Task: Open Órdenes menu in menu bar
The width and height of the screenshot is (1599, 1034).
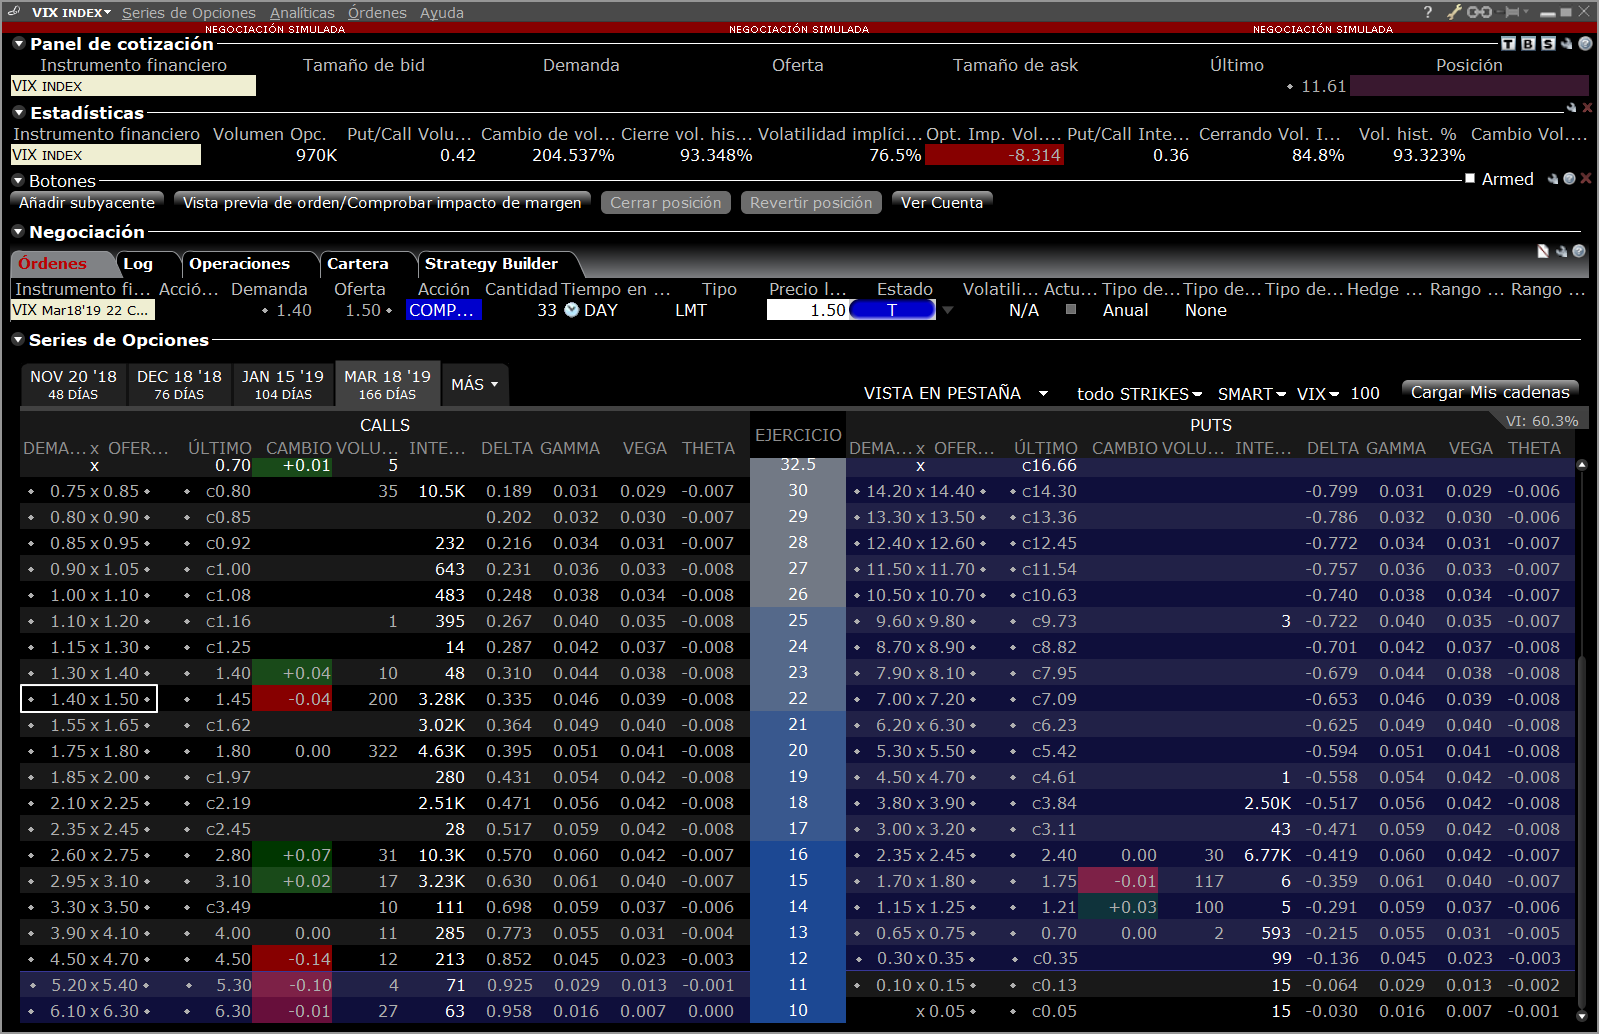Action: click(x=377, y=13)
